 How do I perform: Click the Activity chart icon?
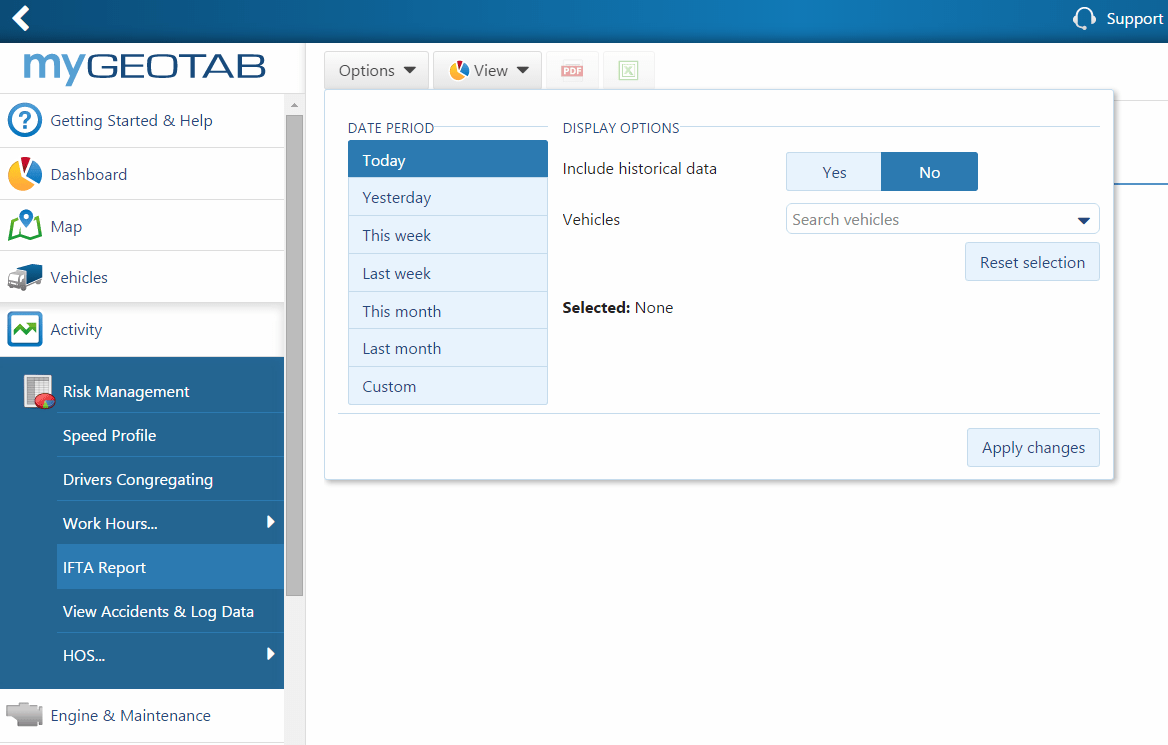click(25, 329)
